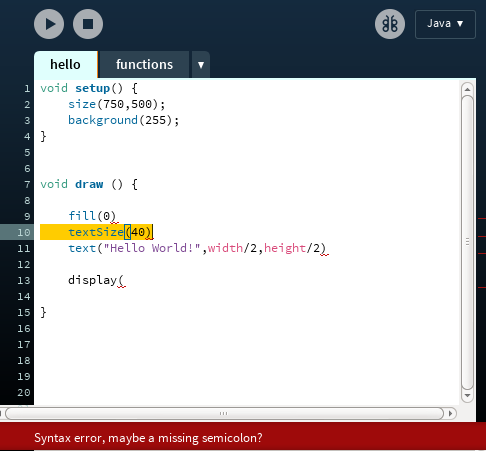Image resolution: width=486 pixels, height=451 pixels.
Task: Place cursor after fill(0) on line 9
Action: tap(116, 216)
